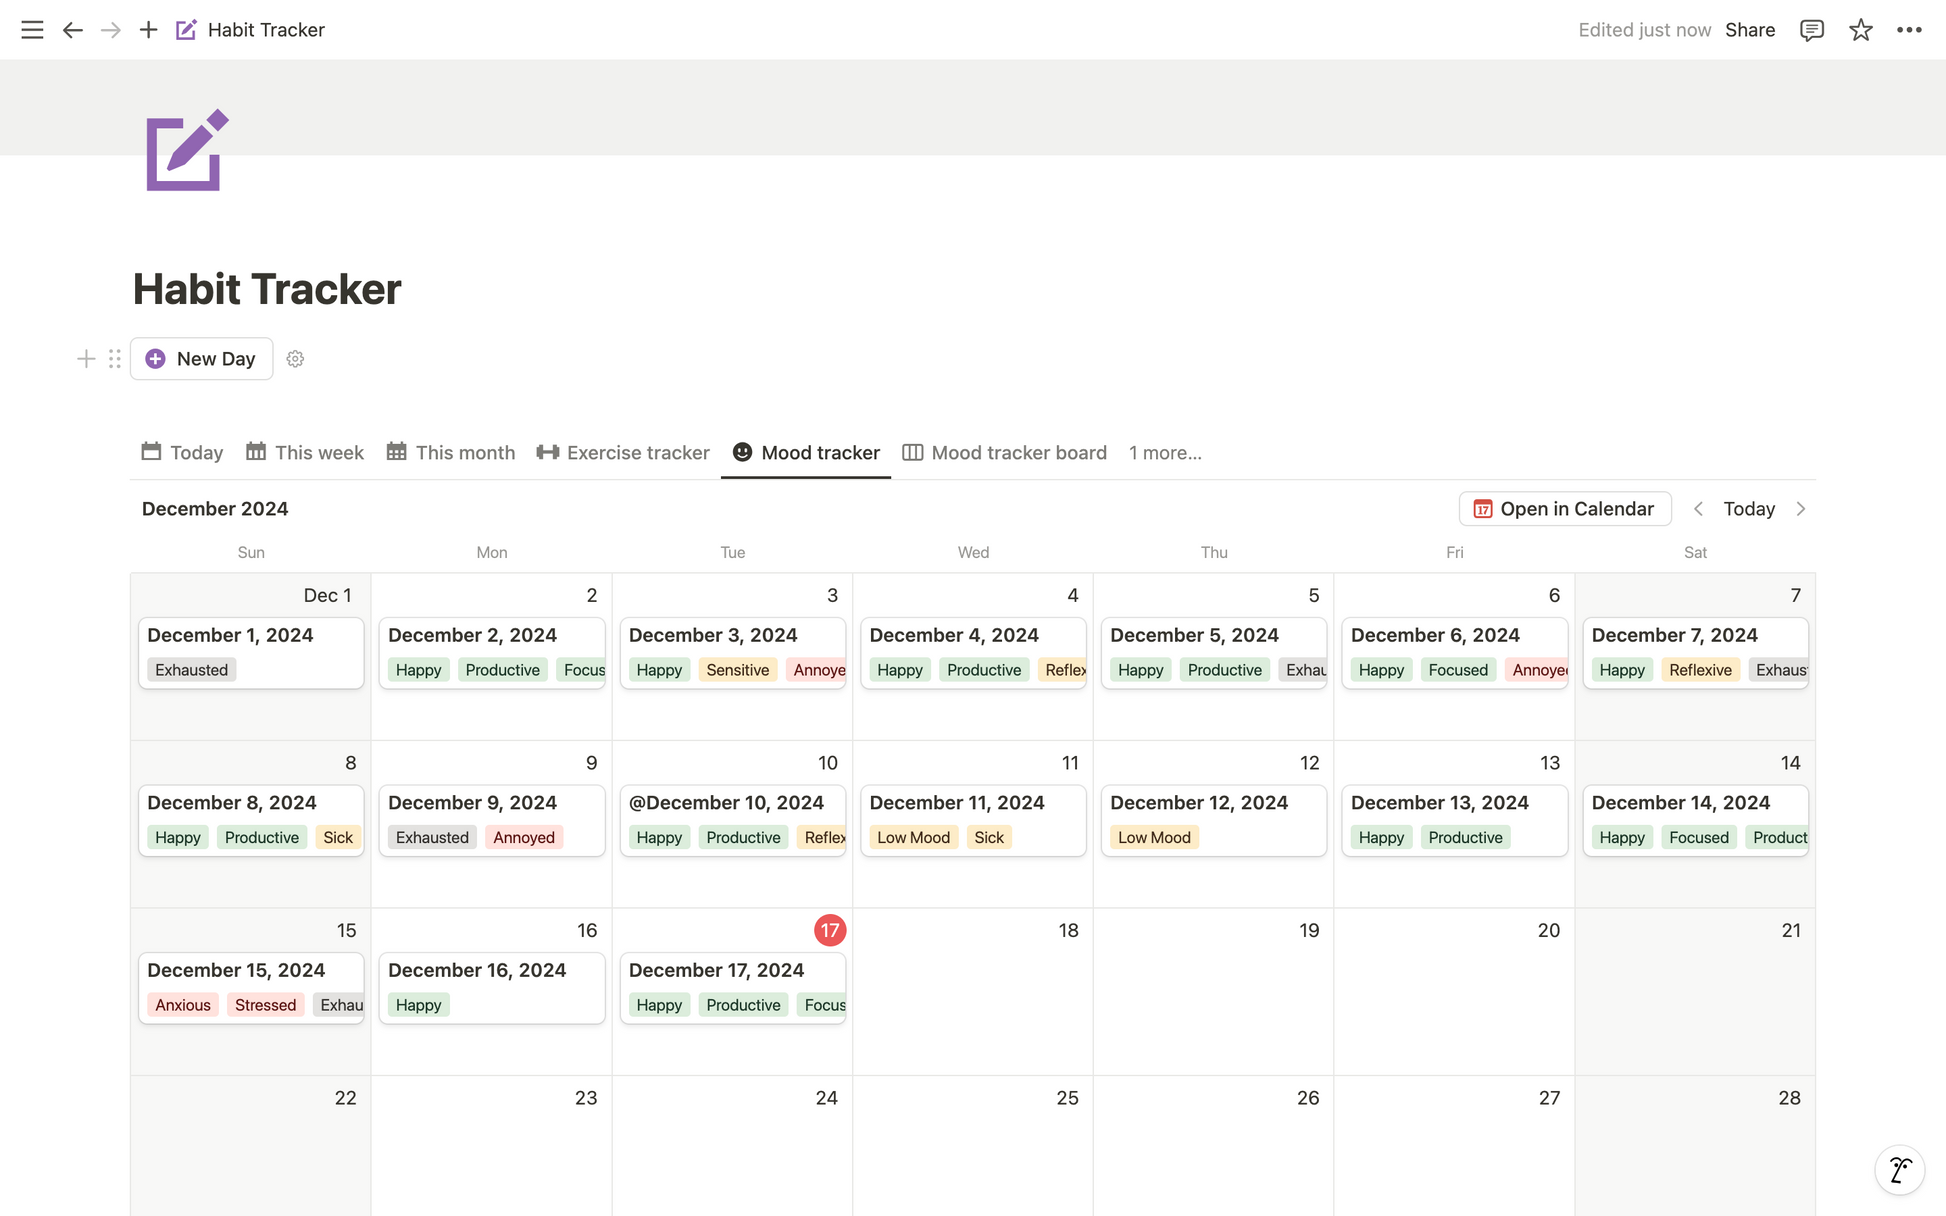
Task: Expand the '1 more...' views dropdown
Action: 1165,453
